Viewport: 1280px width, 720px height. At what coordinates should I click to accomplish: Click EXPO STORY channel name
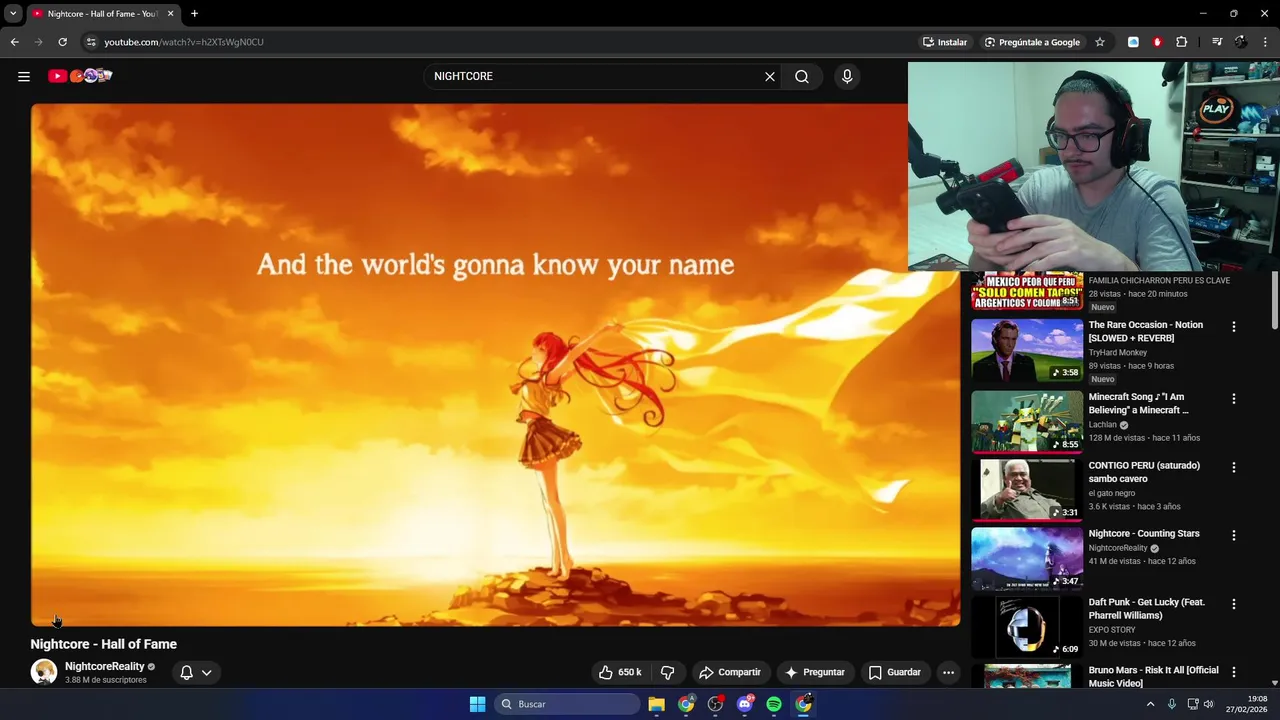click(x=1112, y=630)
